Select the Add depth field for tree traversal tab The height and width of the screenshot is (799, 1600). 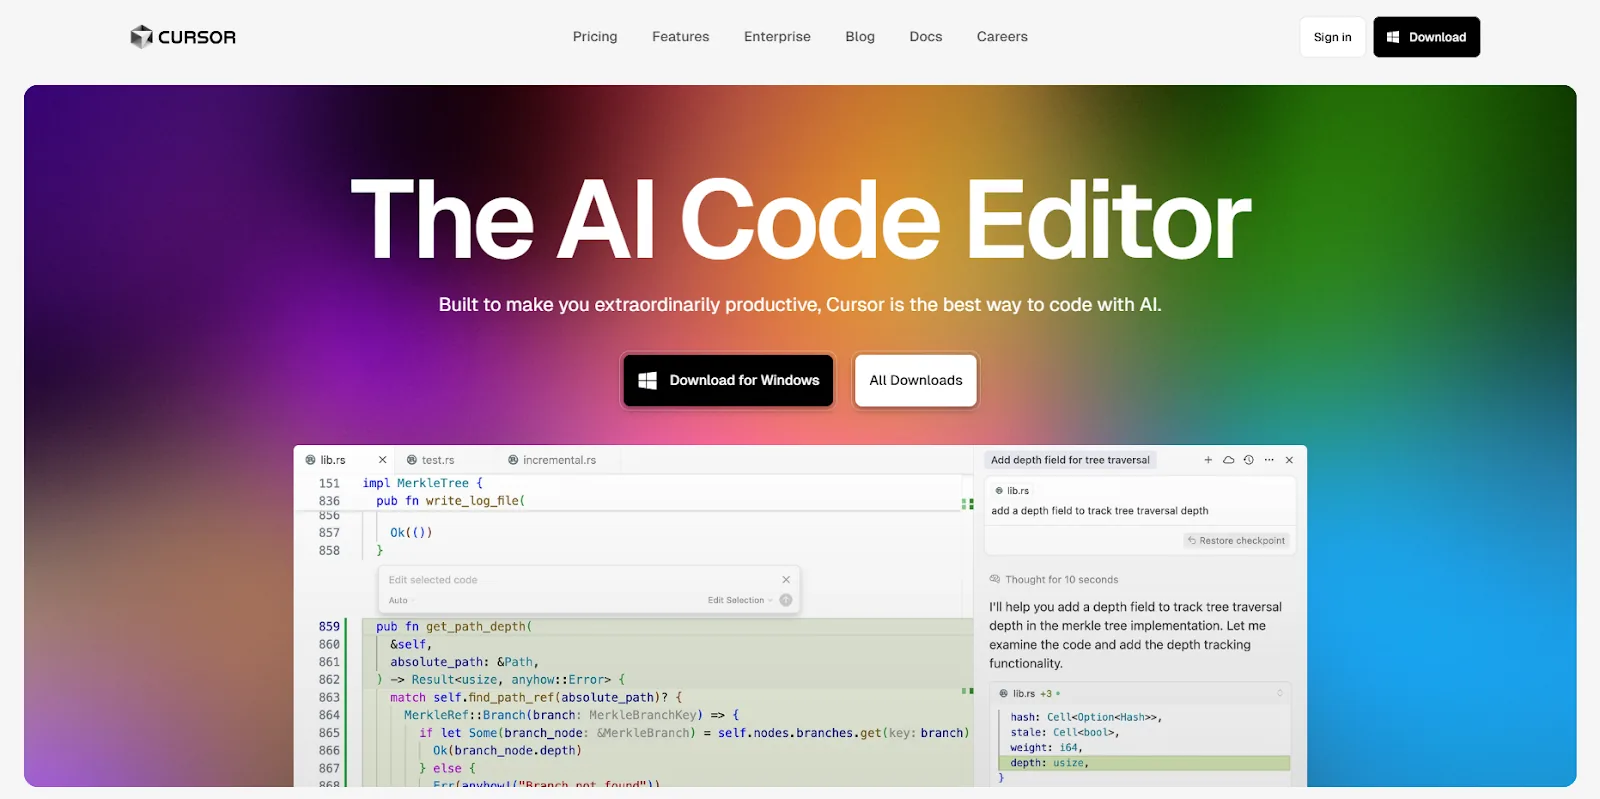(x=1070, y=460)
